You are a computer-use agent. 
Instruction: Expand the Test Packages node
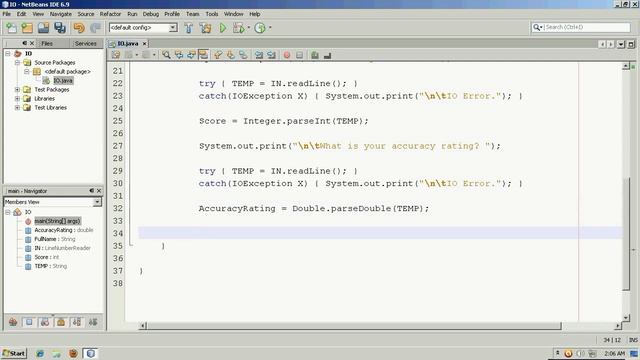click(17, 89)
